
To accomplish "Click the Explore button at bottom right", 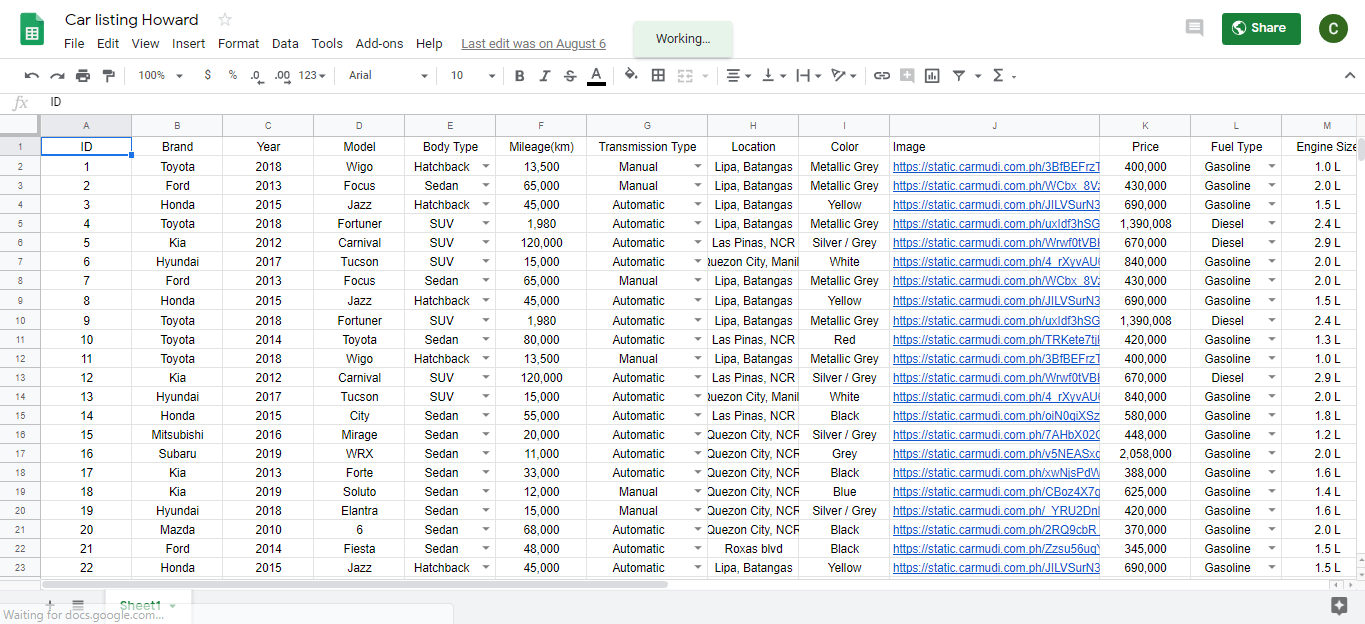I will (1339, 605).
